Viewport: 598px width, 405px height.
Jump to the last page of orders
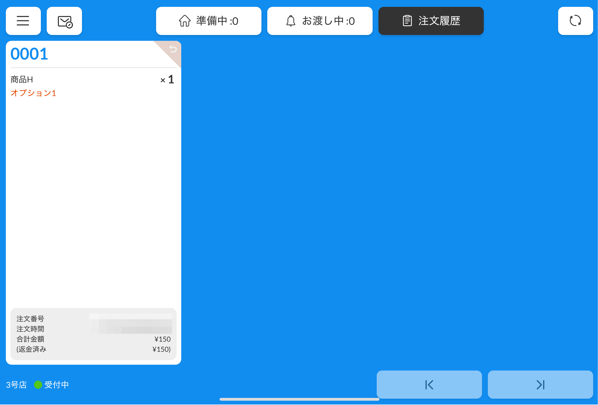540,385
